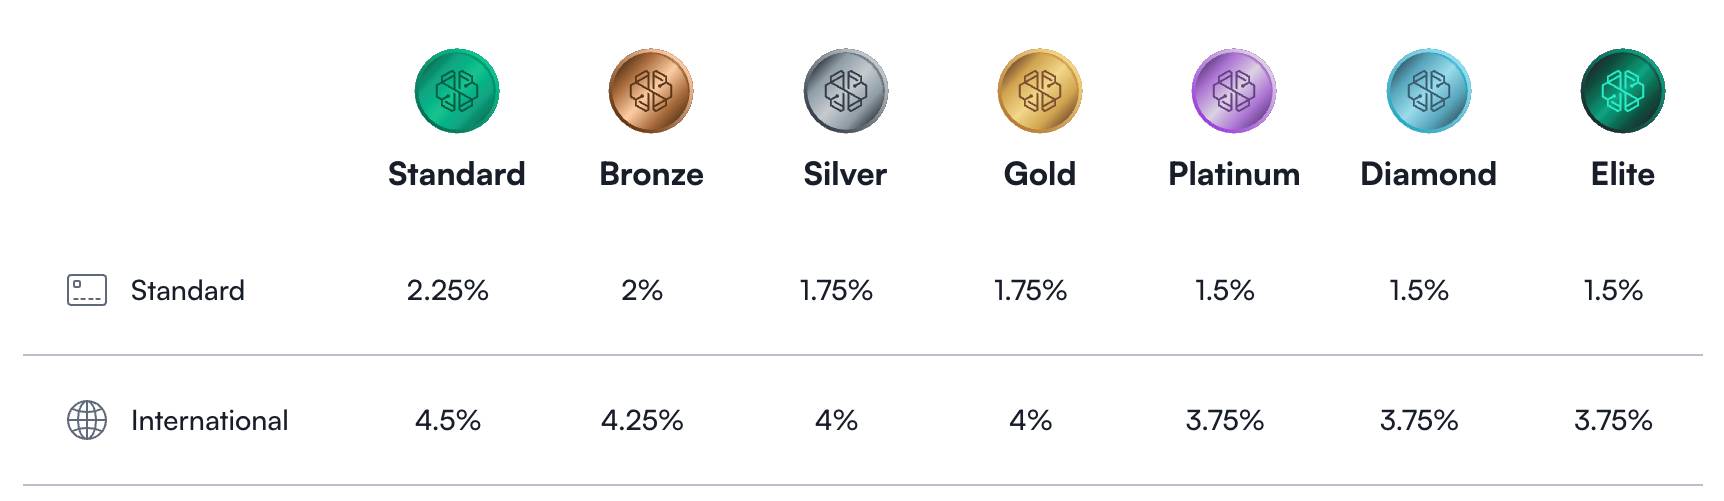The width and height of the screenshot is (1724, 501).
Task: Select the Diamond column heading
Action: coord(1428,174)
